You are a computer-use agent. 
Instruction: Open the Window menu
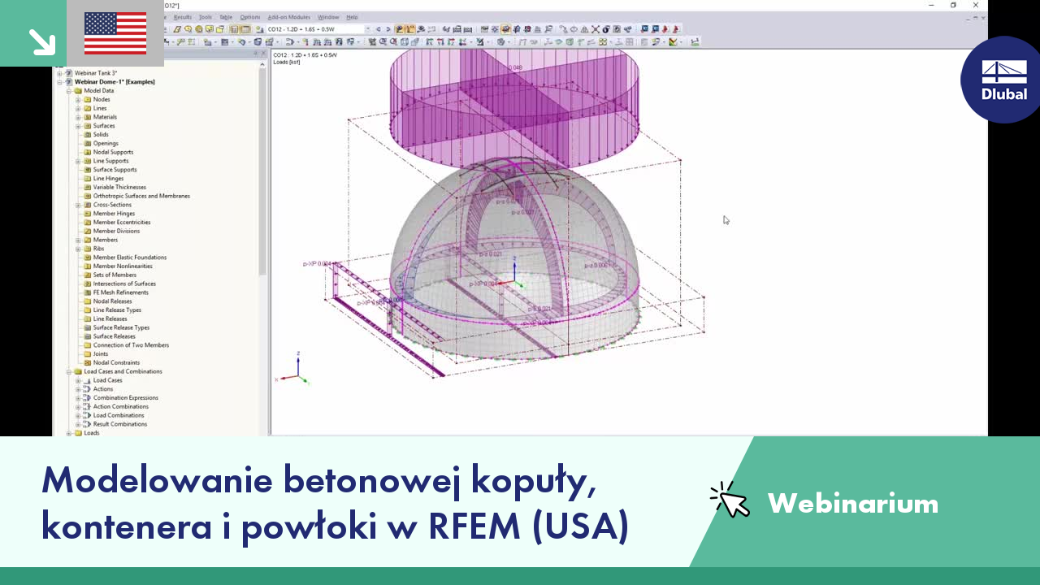click(x=328, y=17)
